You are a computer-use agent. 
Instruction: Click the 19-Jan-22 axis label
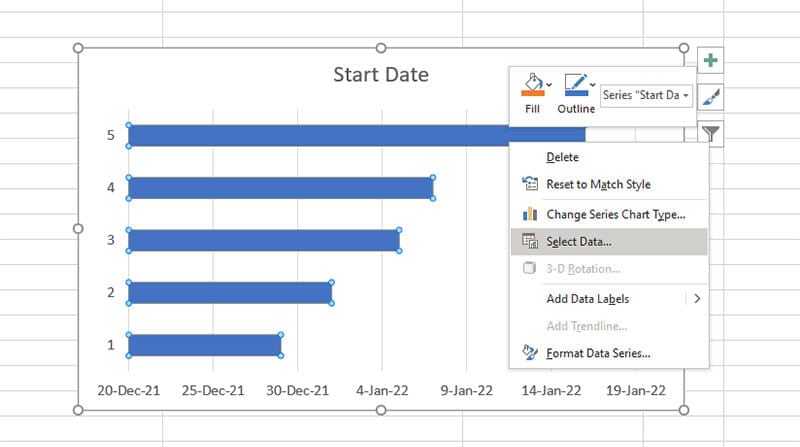[636, 391]
